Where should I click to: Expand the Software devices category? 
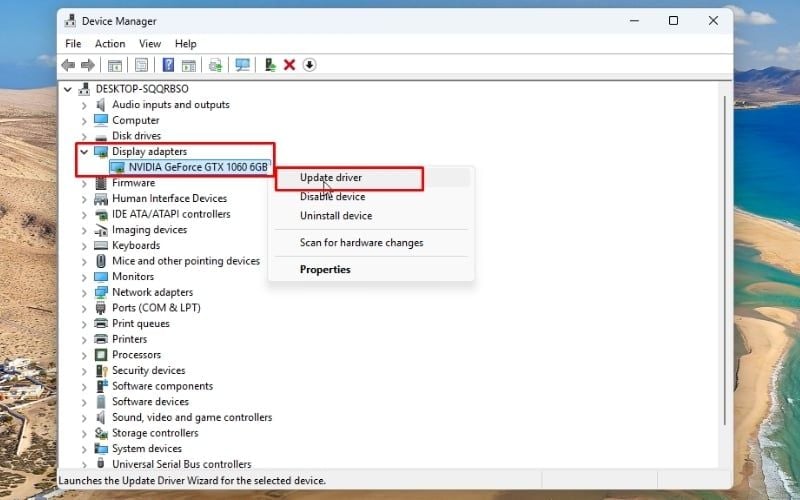tap(84, 402)
